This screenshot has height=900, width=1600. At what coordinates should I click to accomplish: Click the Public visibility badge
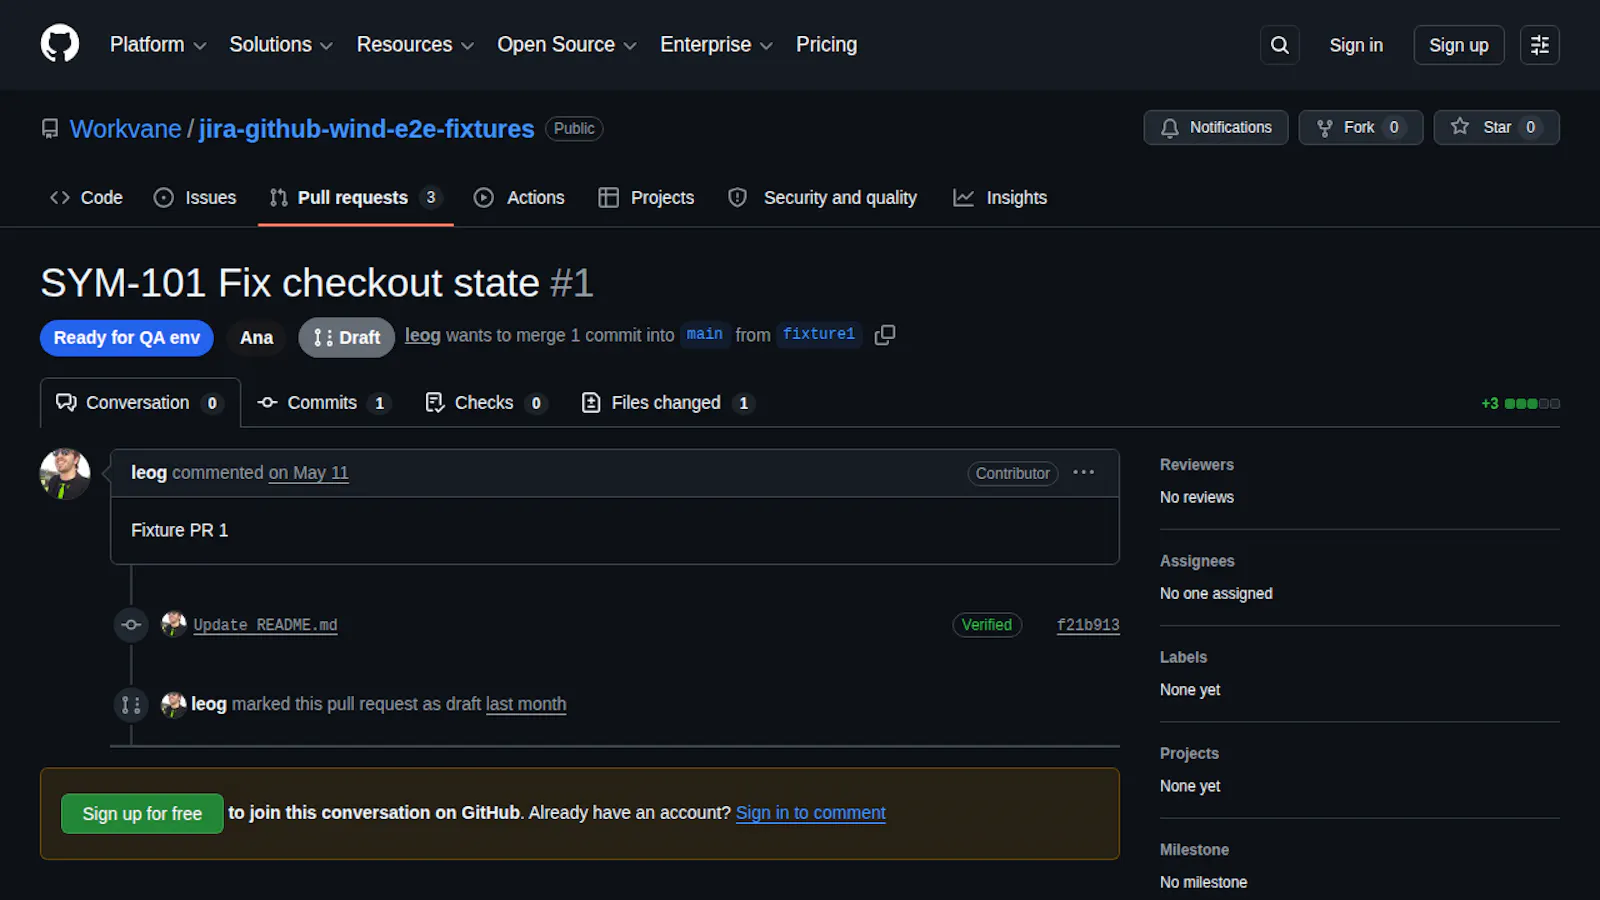click(x=574, y=129)
